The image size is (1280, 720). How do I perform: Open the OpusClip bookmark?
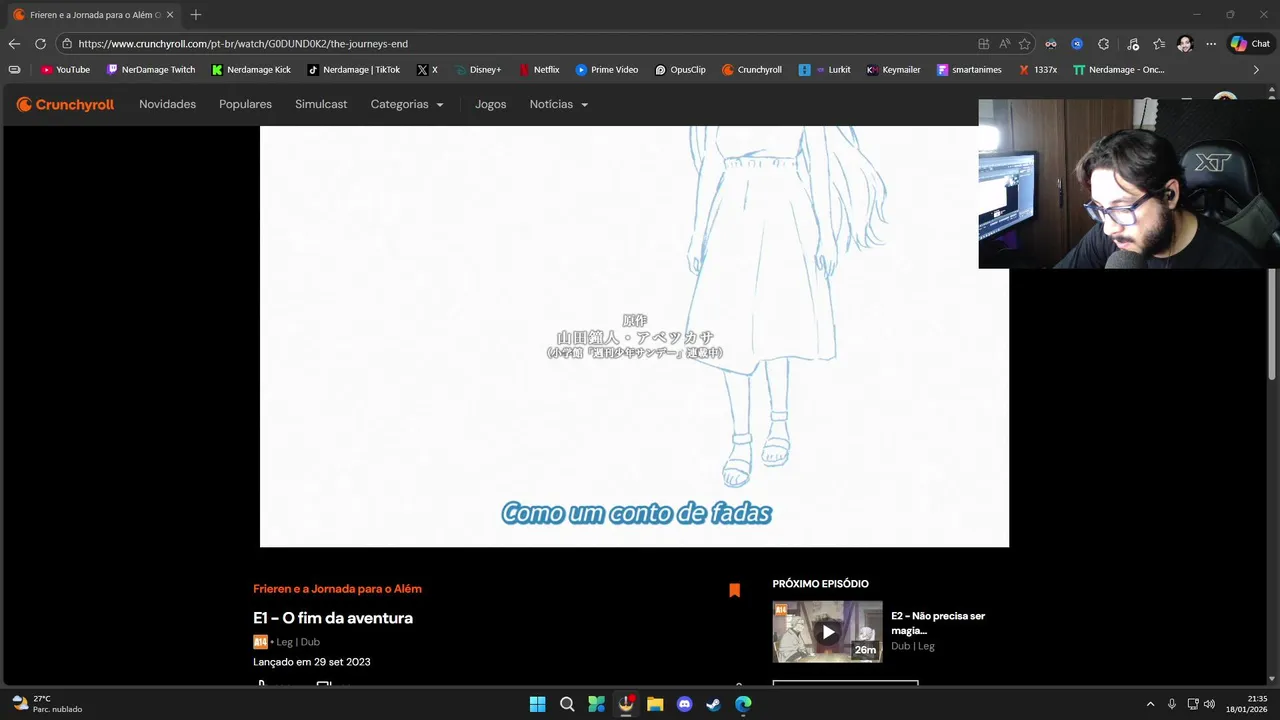click(681, 70)
